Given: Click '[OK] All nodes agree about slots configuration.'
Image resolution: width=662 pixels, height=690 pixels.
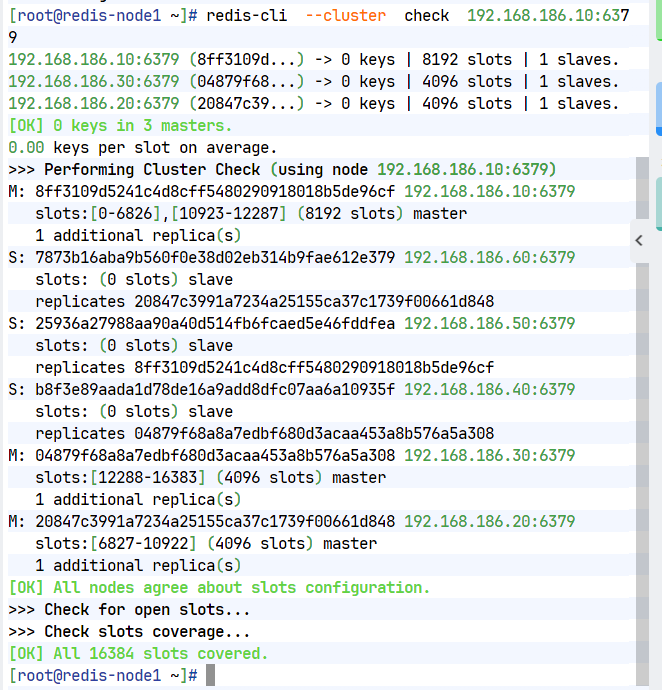Looking at the screenshot, I should click(219, 588).
